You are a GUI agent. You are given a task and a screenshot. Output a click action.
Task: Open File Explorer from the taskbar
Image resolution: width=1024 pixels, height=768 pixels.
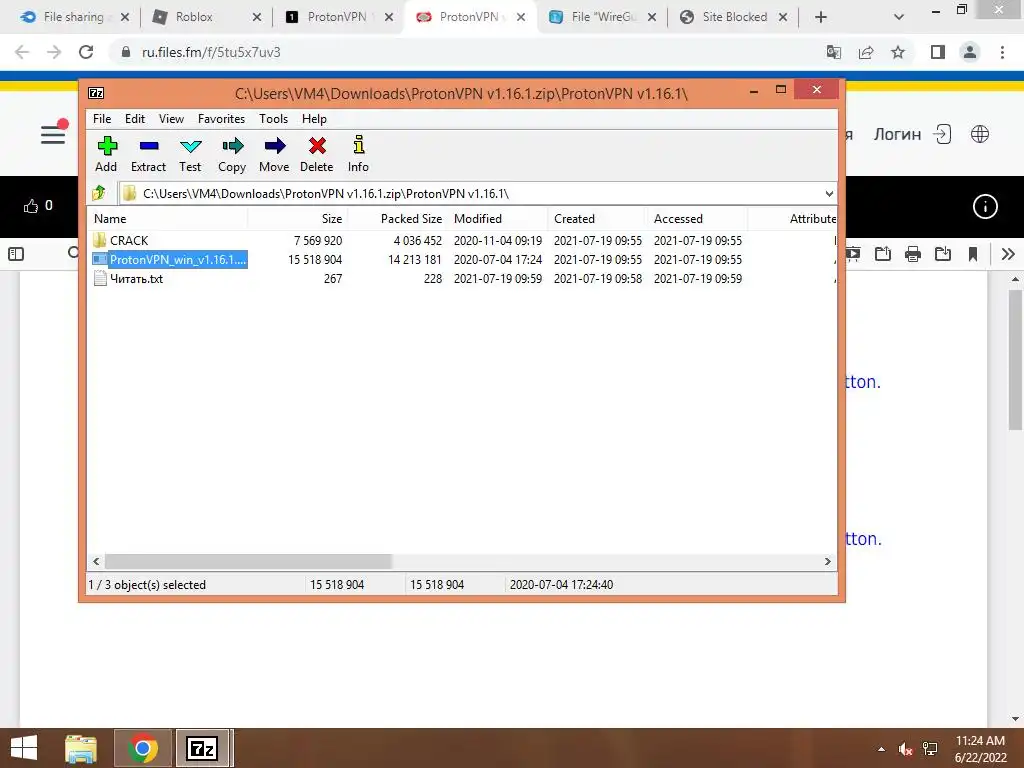click(81, 748)
